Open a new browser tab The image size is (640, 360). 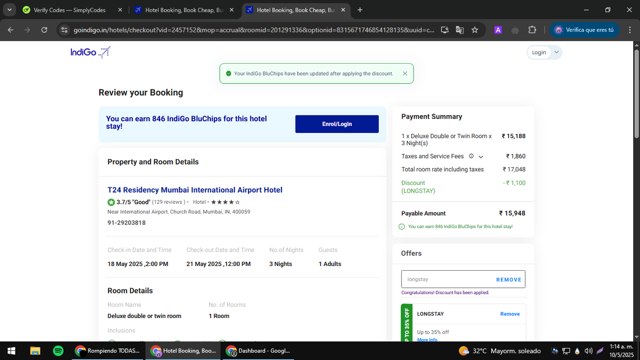[x=360, y=10]
